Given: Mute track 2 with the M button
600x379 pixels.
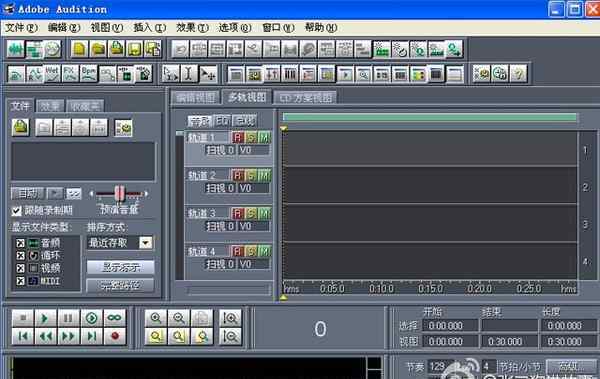Looking at the screenshot, I should [x=264, y=176].
